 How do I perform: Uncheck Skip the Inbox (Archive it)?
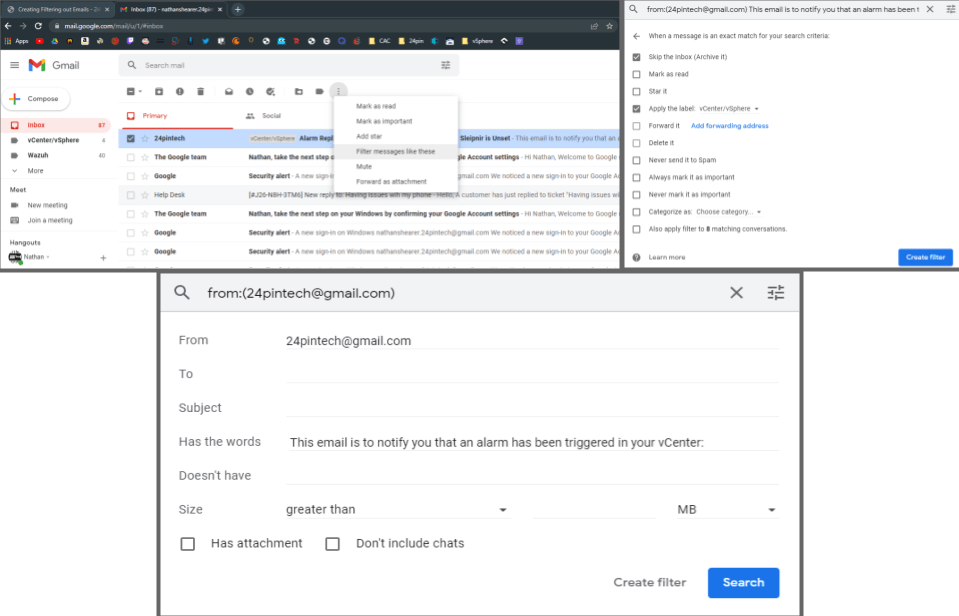pos(635,56)
